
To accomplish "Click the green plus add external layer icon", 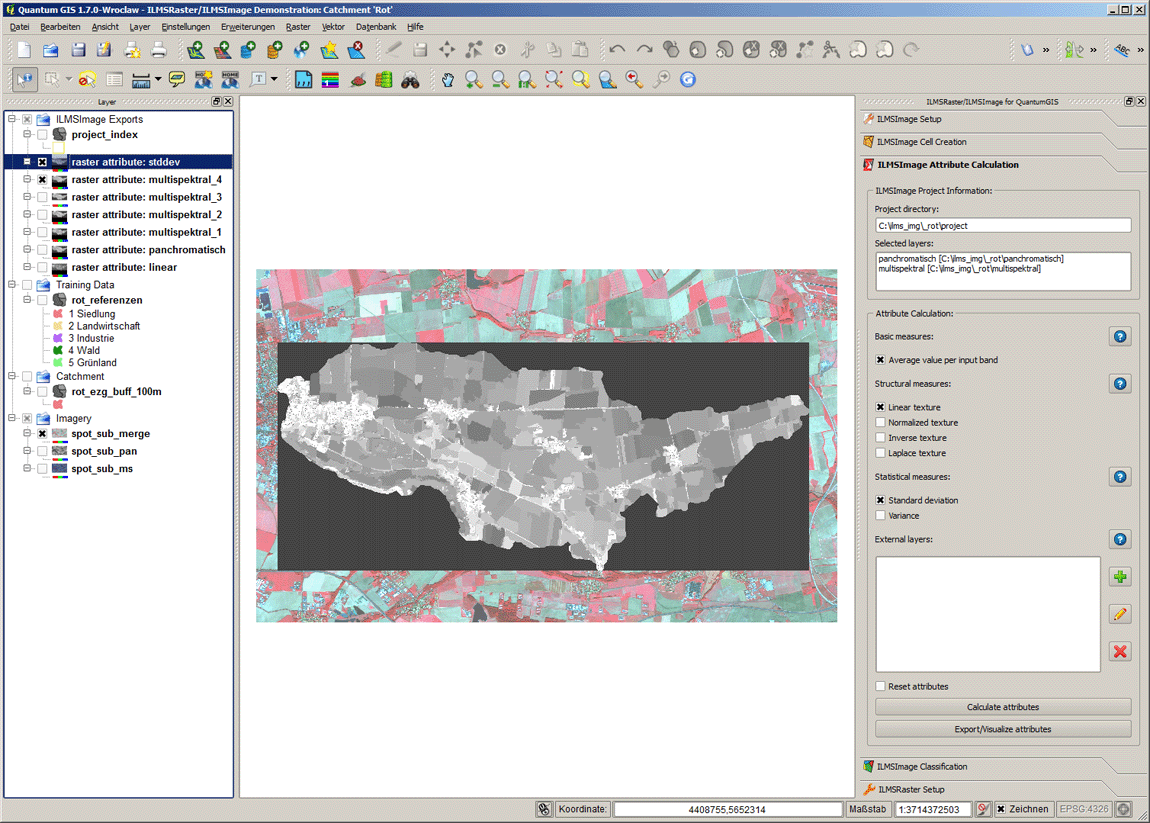I will point(1120,578).
